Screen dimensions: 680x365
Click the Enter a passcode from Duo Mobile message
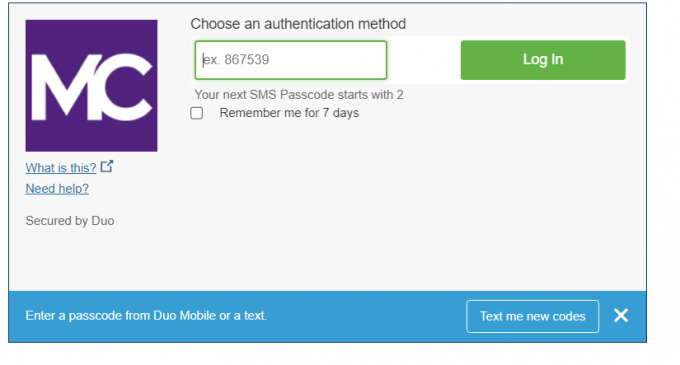[146, 316]
